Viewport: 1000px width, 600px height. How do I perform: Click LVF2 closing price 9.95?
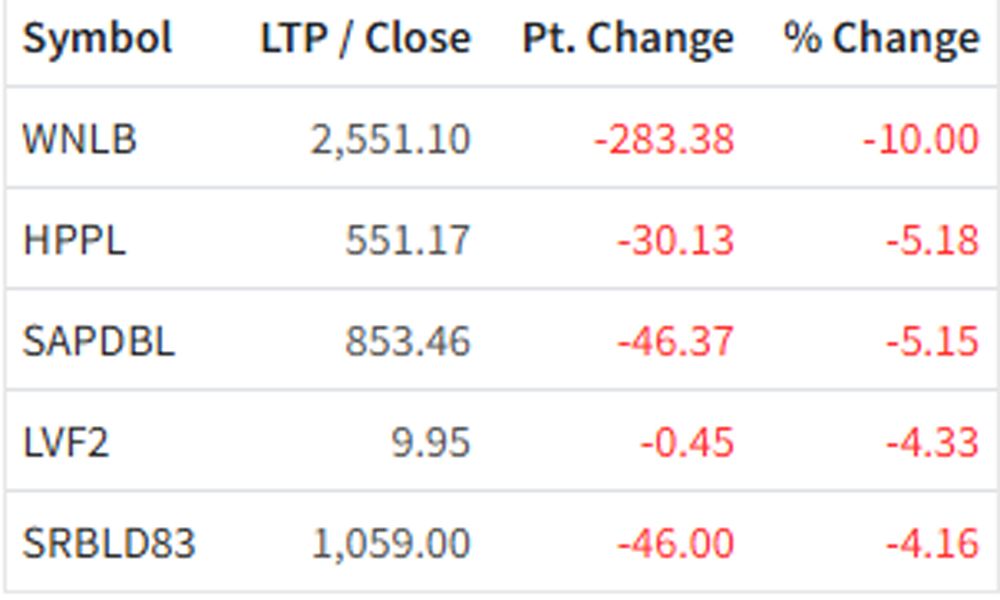430,443
